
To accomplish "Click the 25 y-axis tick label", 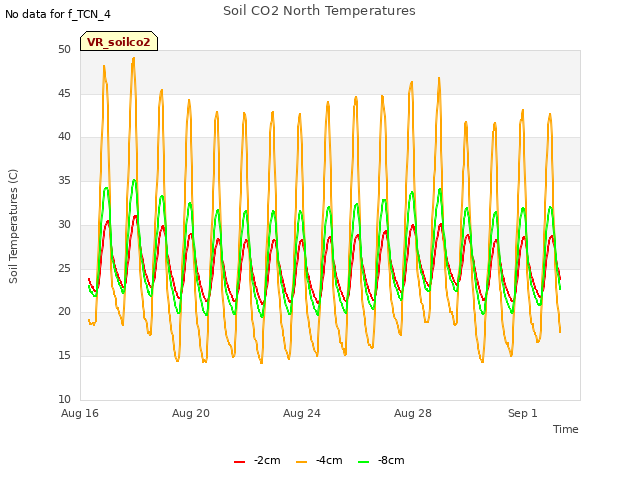I will 64,268.
